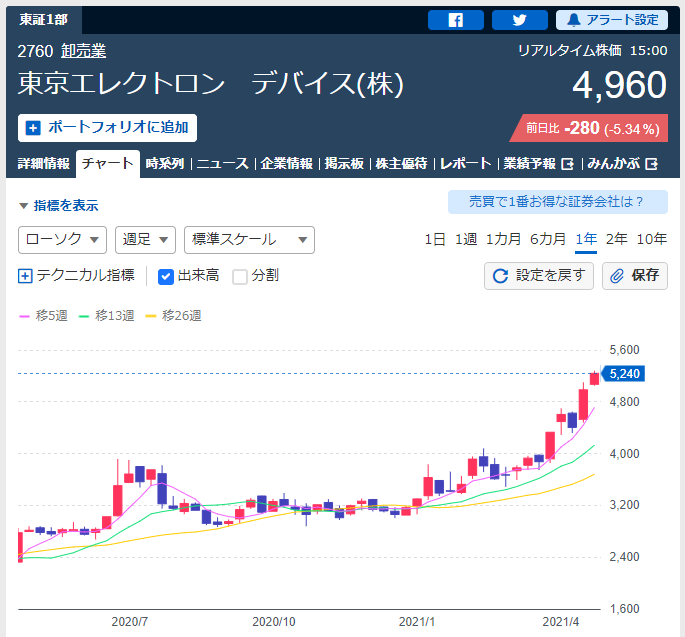Collapse 指標を表示 section
The width and height of the screenshot is (685, 637).
click(59, 205)
